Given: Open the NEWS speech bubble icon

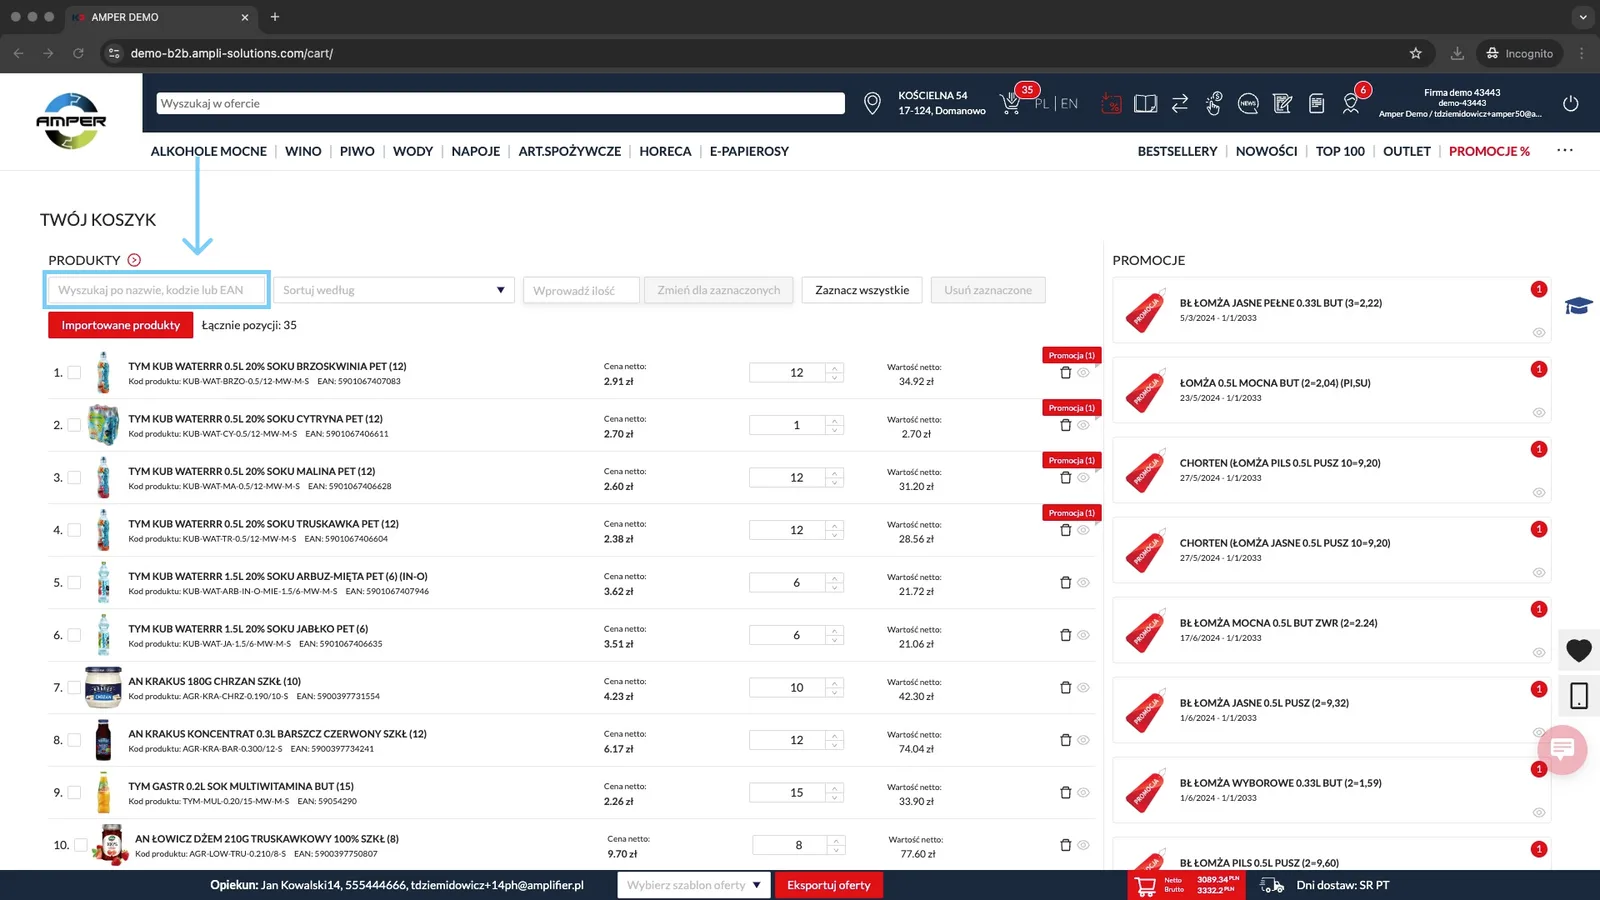Looking at the screenshot, I should (1248, 103).
